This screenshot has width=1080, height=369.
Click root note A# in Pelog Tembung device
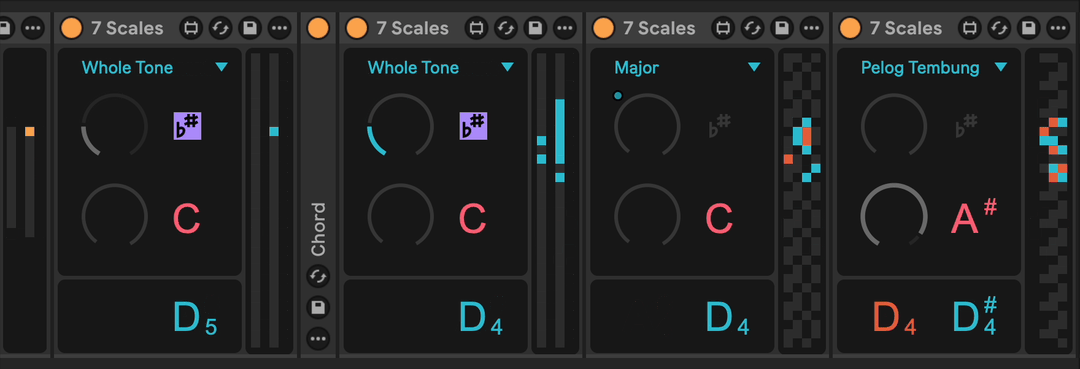coord(973,216)
